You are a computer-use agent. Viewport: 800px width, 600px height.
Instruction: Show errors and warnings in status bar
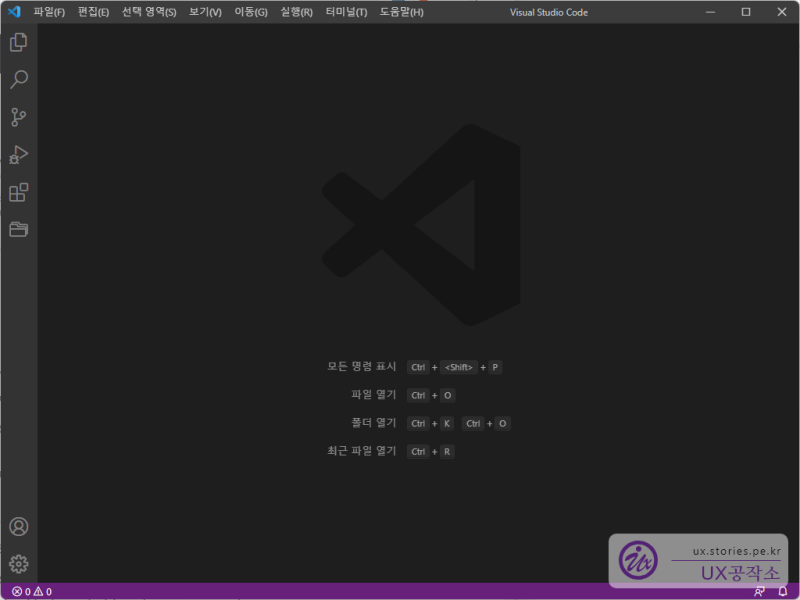pyautogui.click(x=32, y=592)
